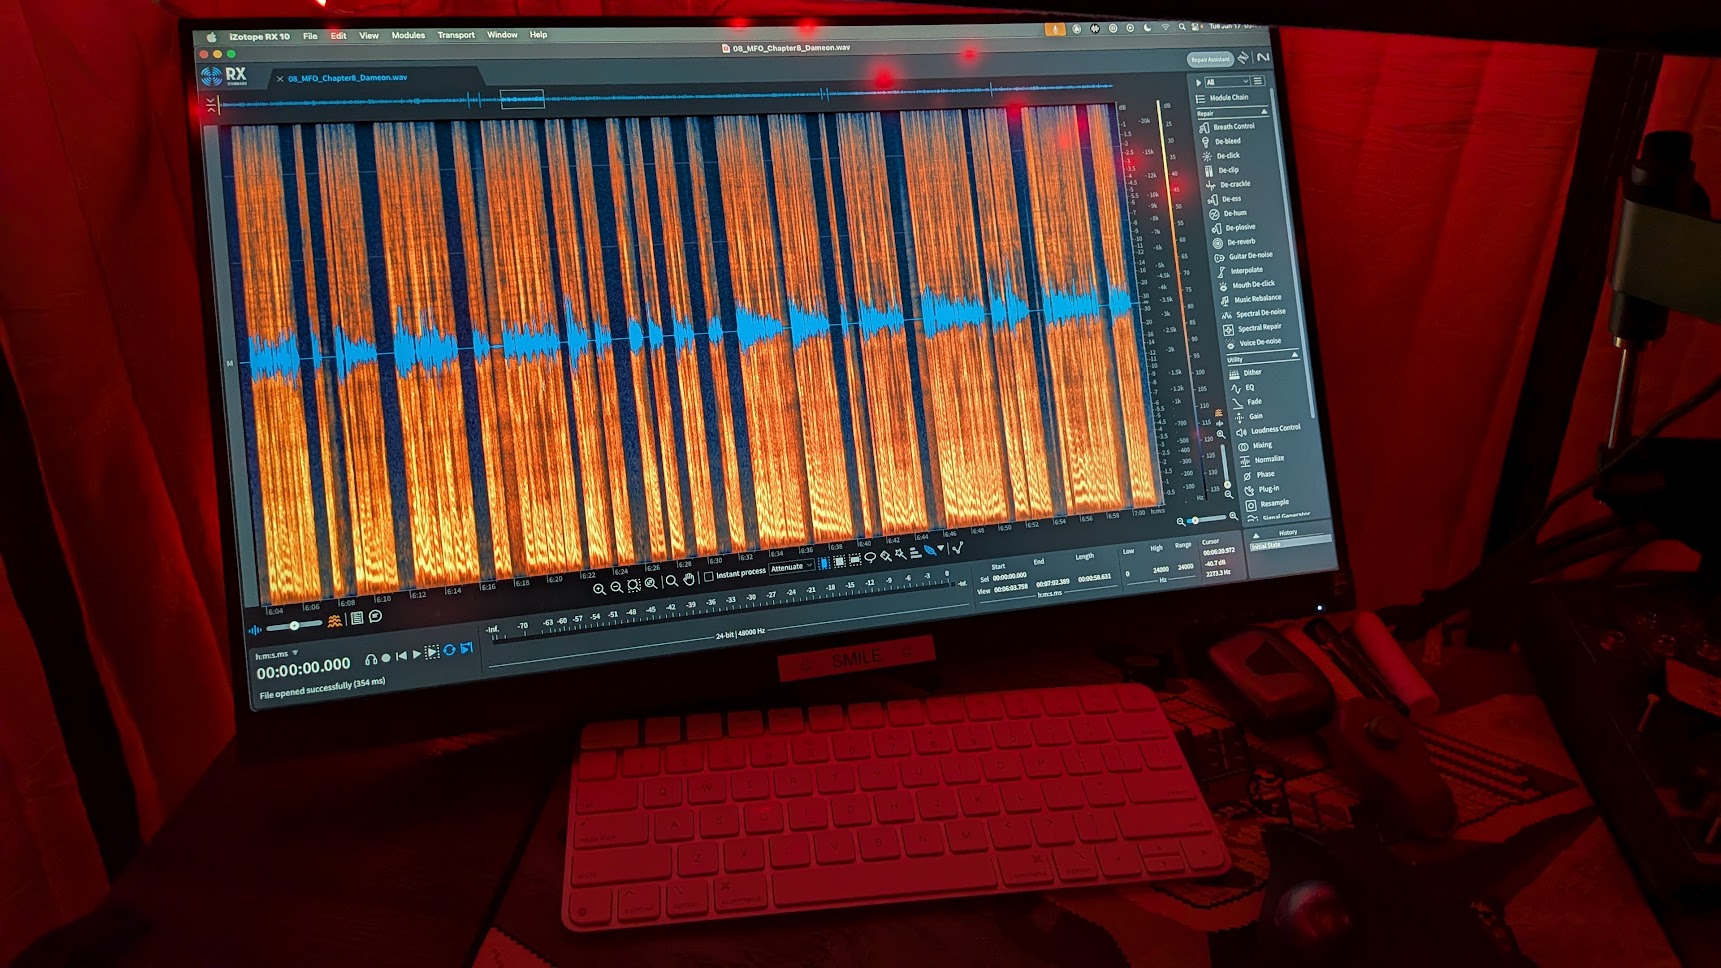1721x968 pixels.
Task: Select the lasso selection tool
Action: (x=870, y=557)
